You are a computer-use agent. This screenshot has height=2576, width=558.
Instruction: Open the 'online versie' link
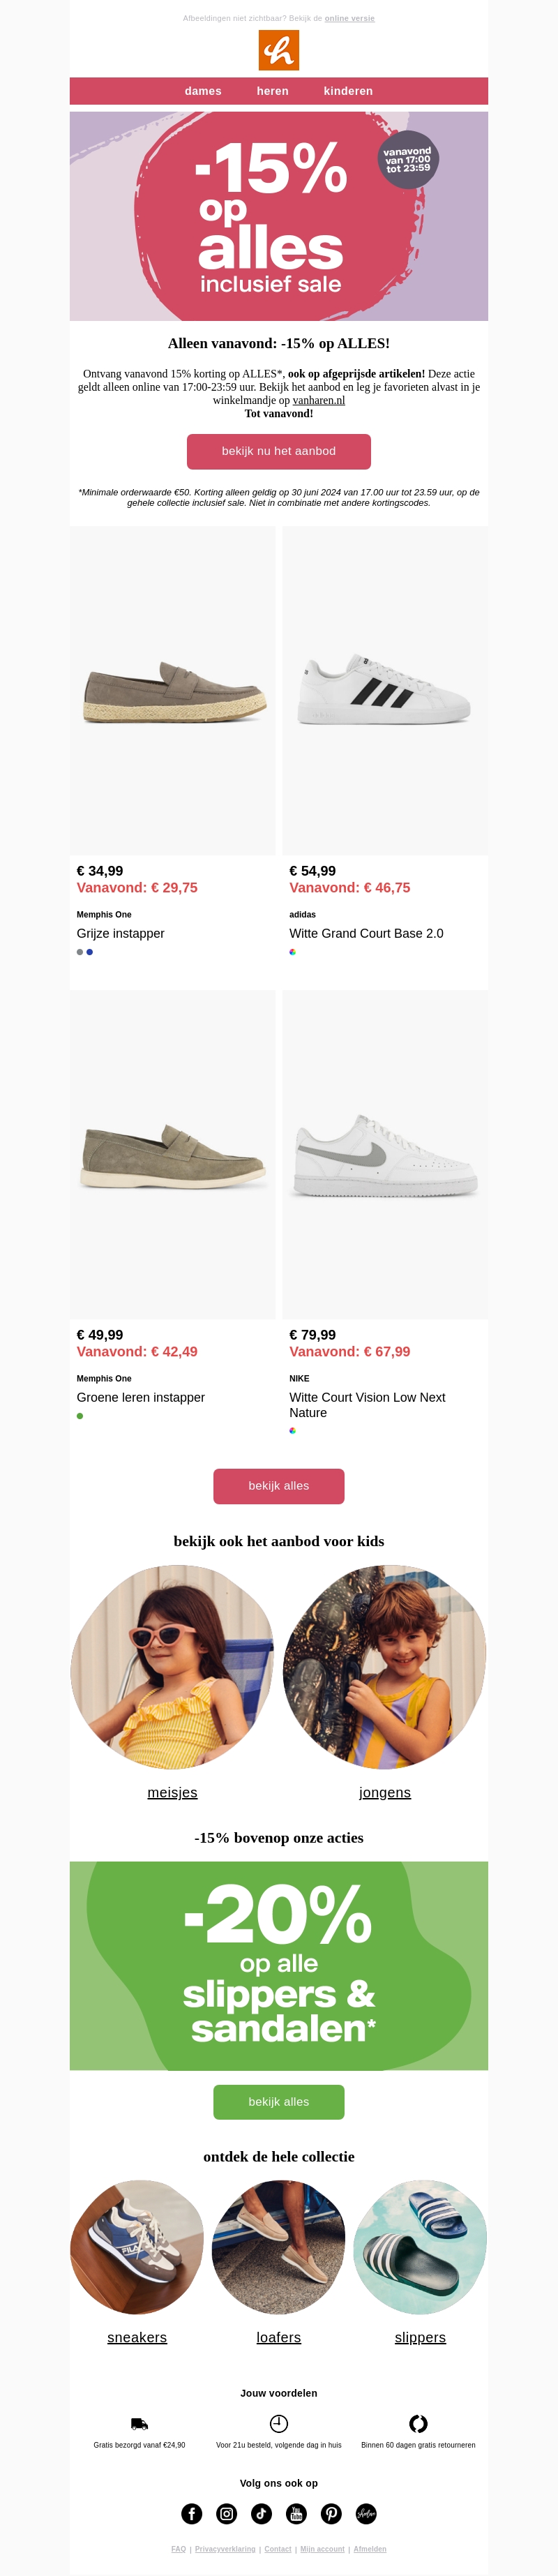349,18
